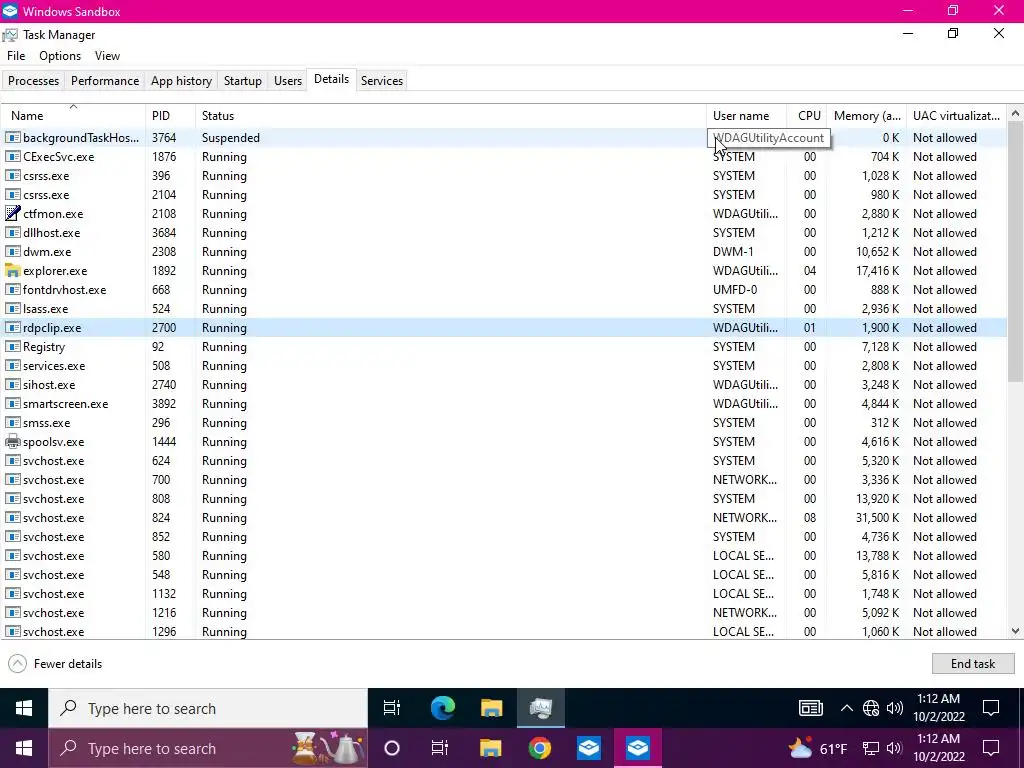Image resolution: width=1024 pixels, height=768 pixels.
Task: Open the File menu
Action: [16, 56]
